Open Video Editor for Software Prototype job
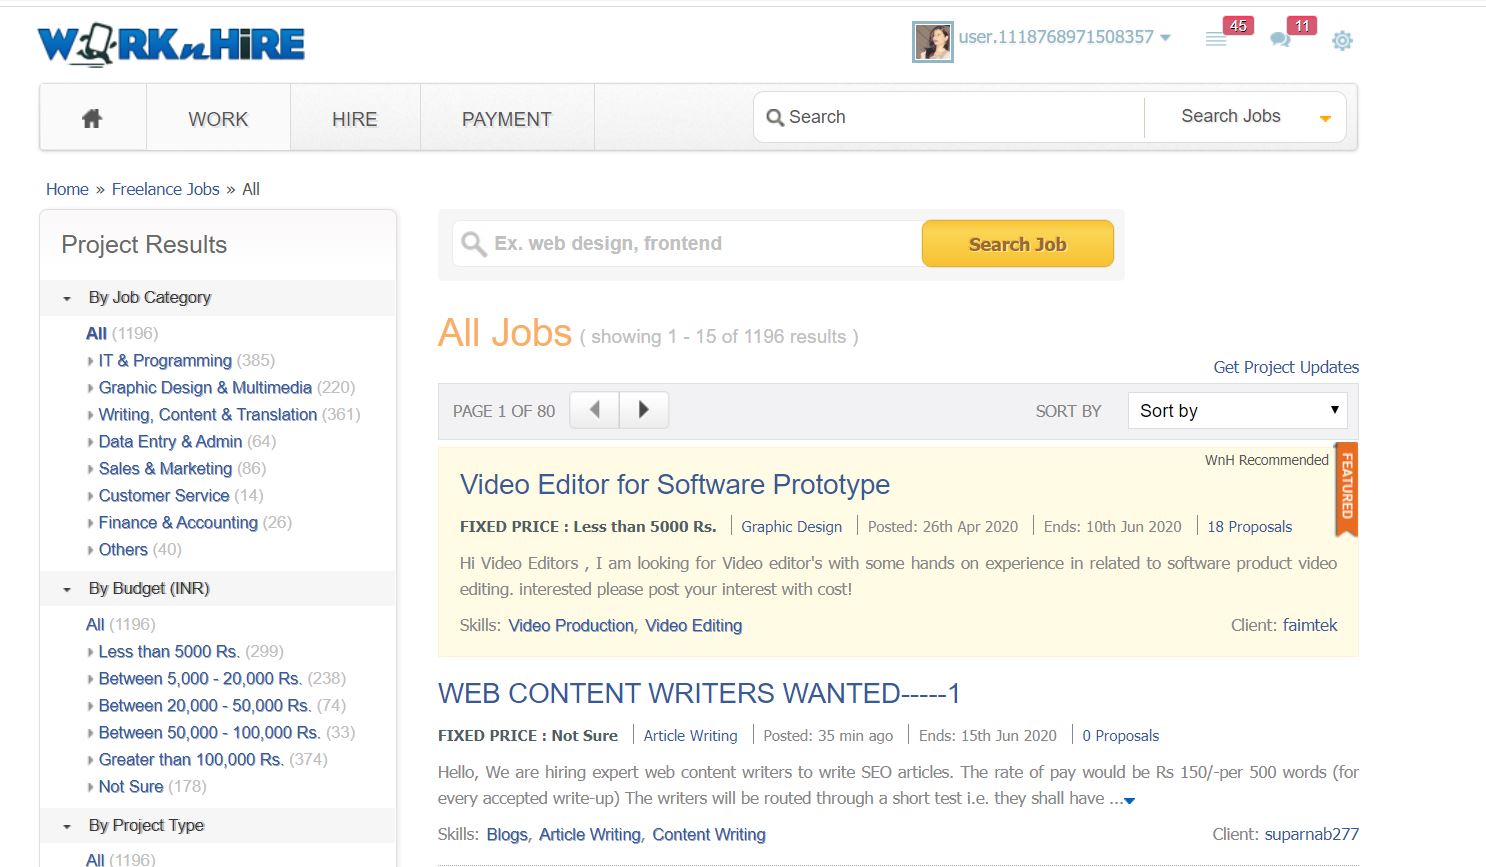The width and height of the screenshot is (1486, 867). coord(675,484)
